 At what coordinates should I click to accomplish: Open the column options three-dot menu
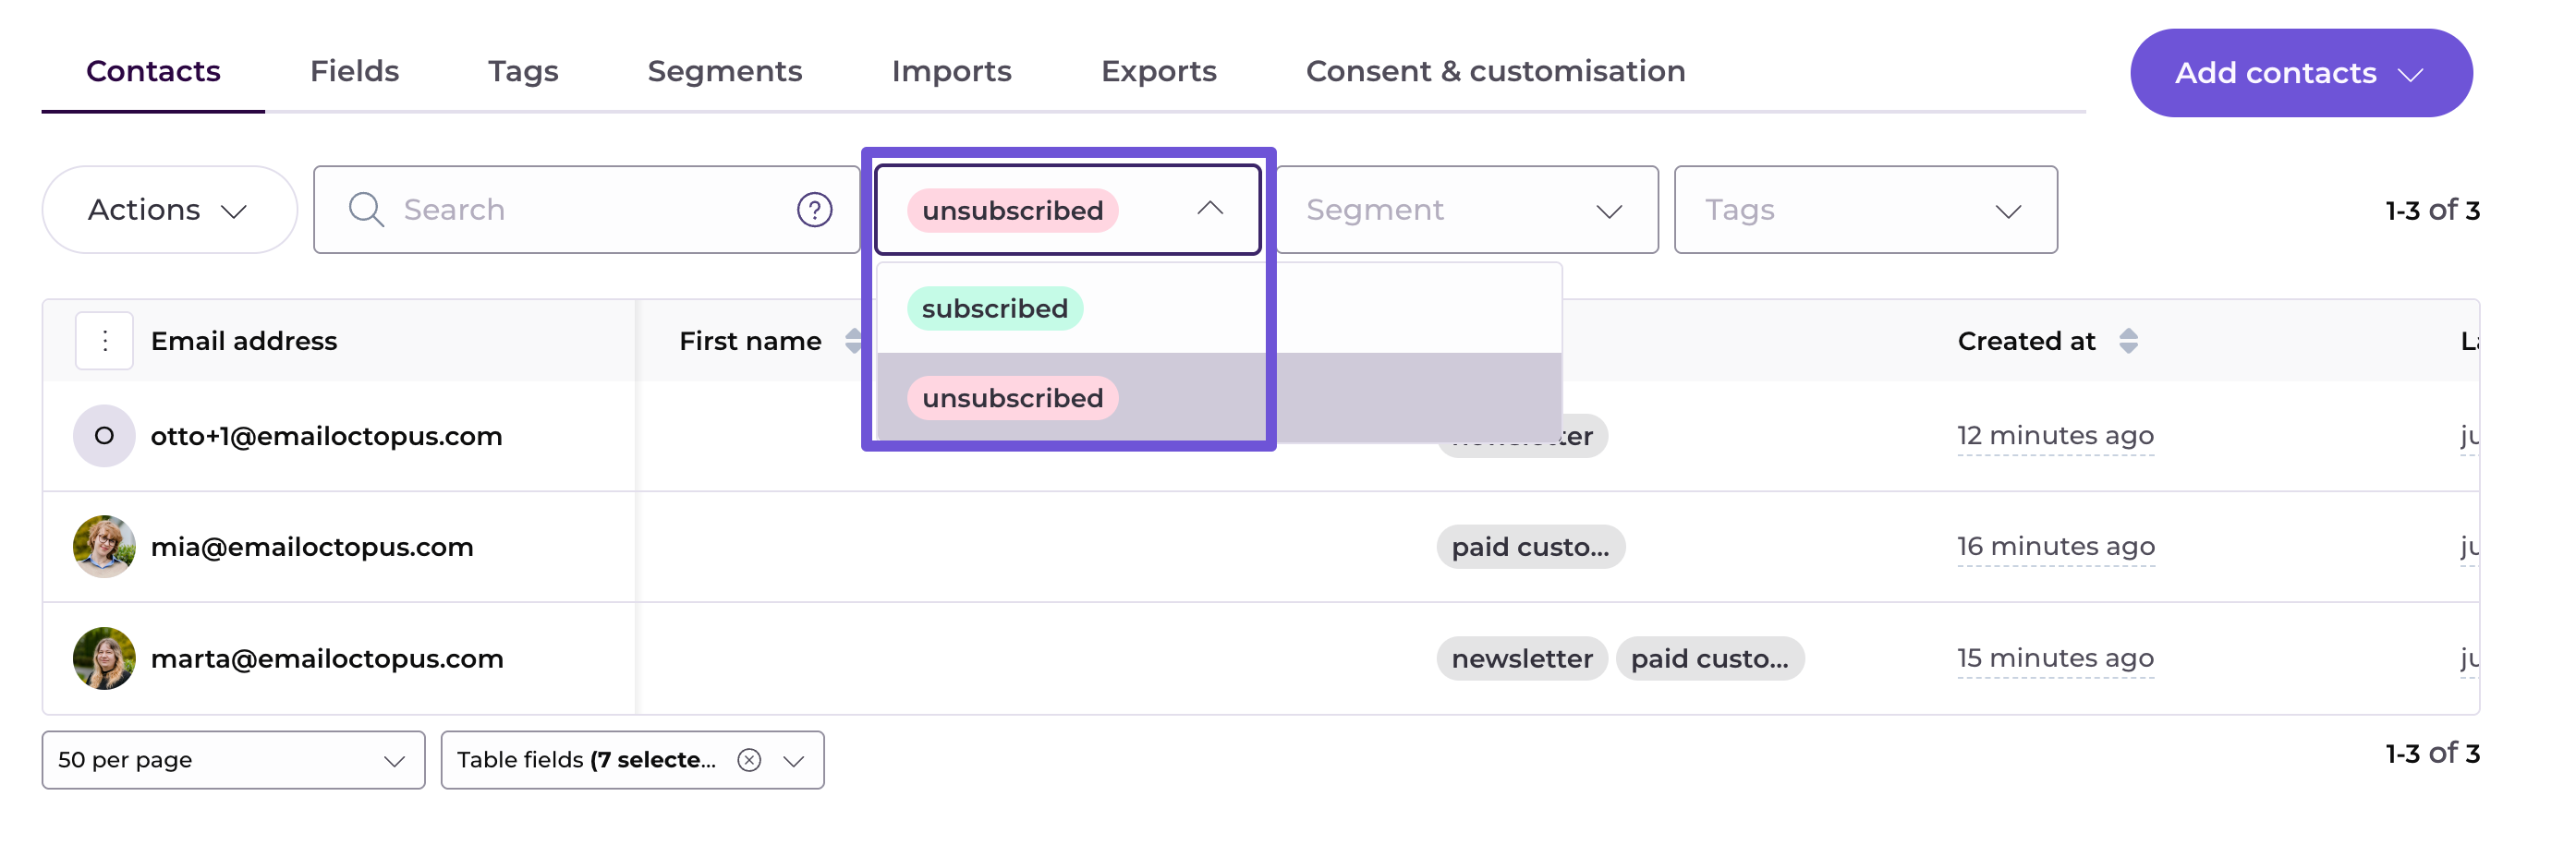[x=105, y=341]
